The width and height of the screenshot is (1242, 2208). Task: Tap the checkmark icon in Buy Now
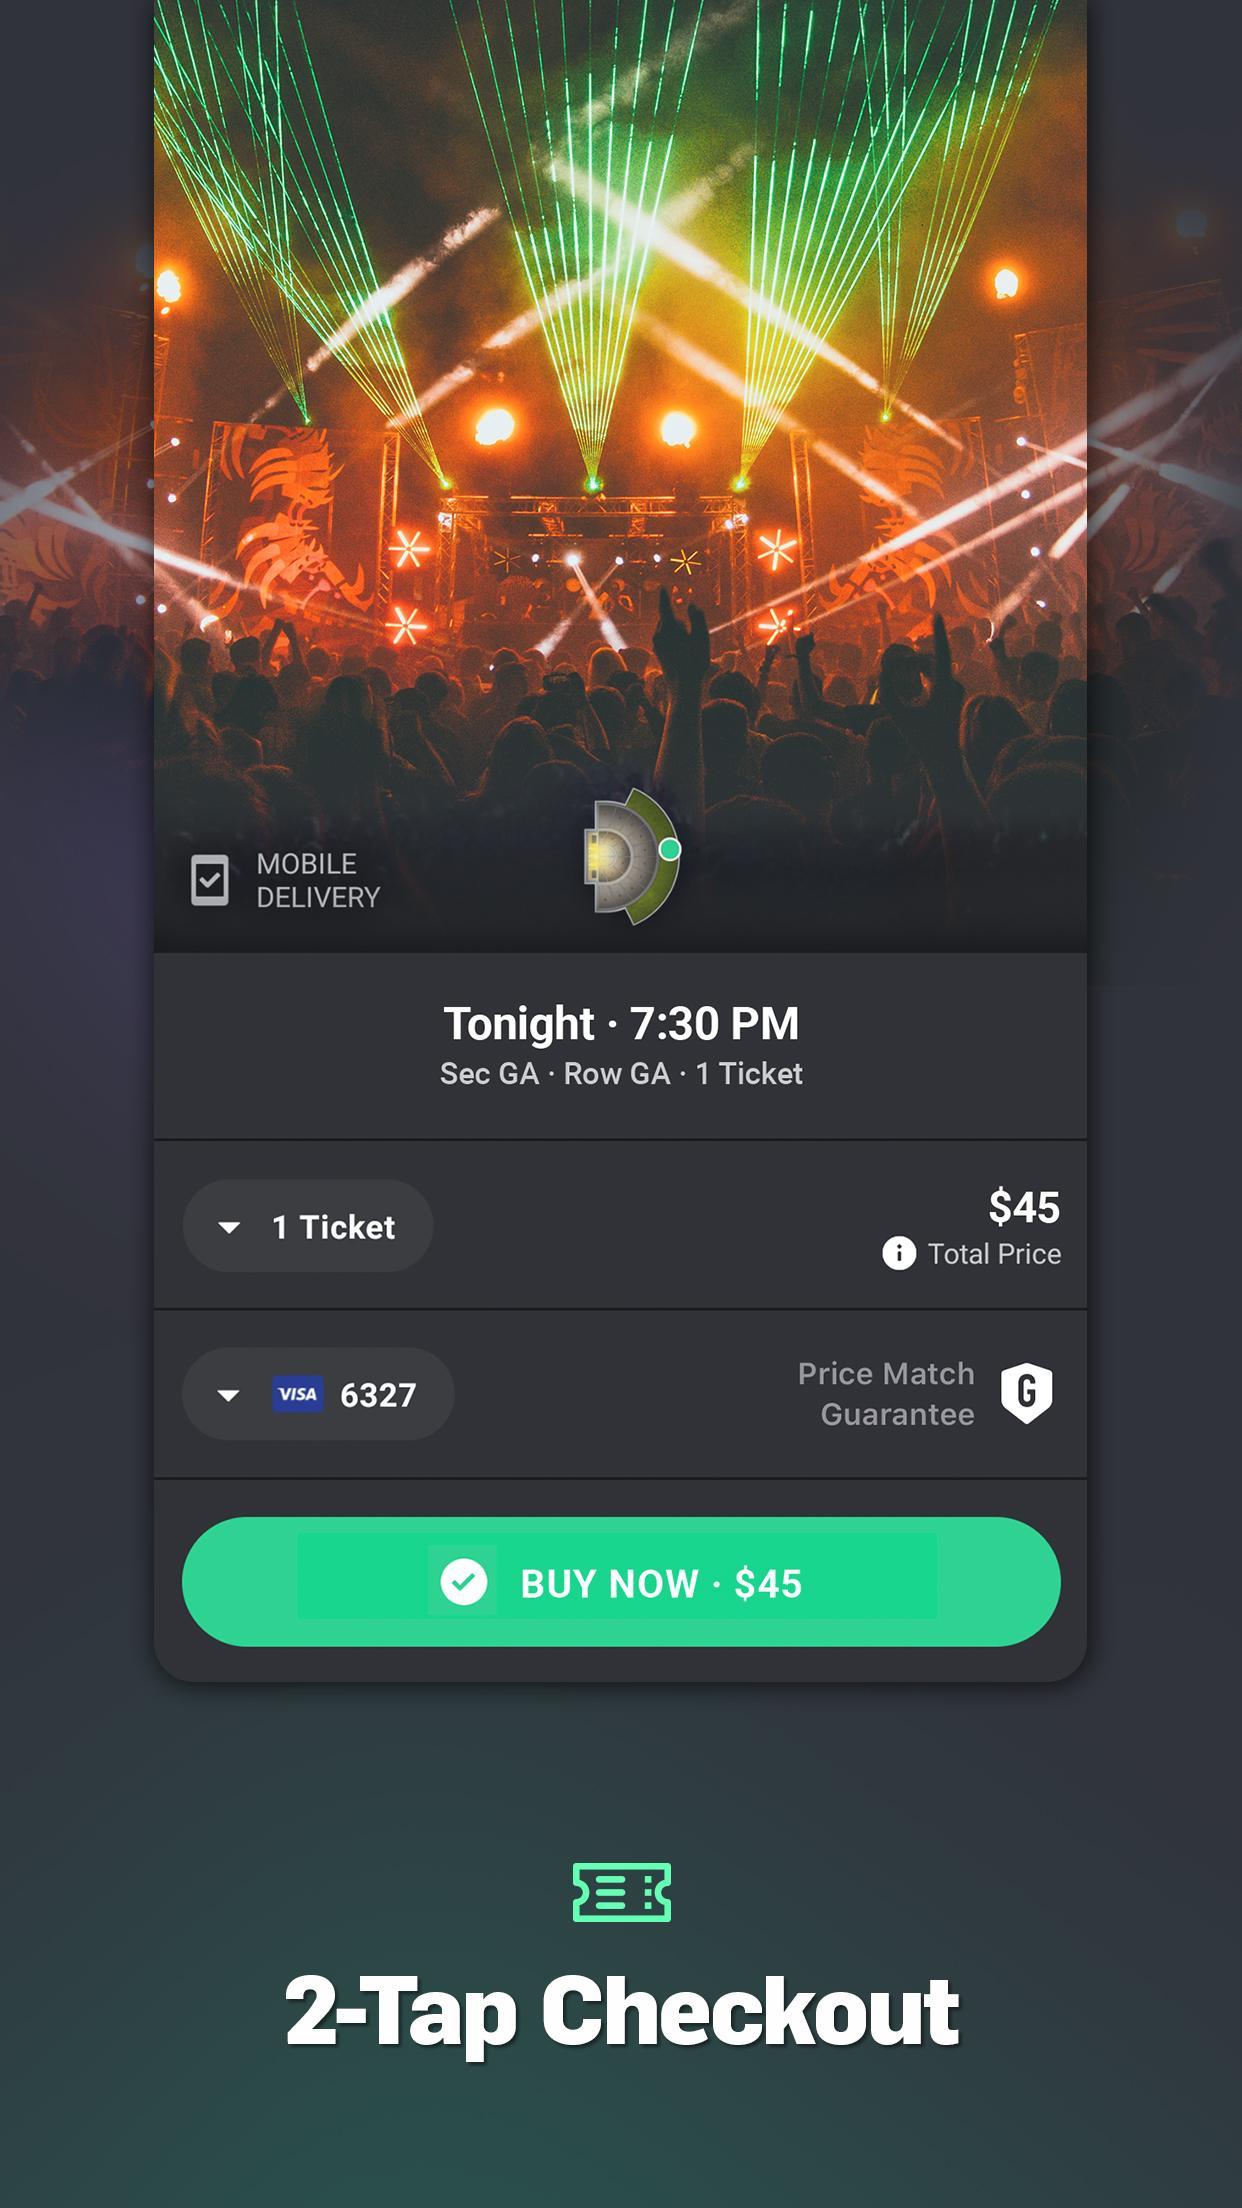[464, 1582]
